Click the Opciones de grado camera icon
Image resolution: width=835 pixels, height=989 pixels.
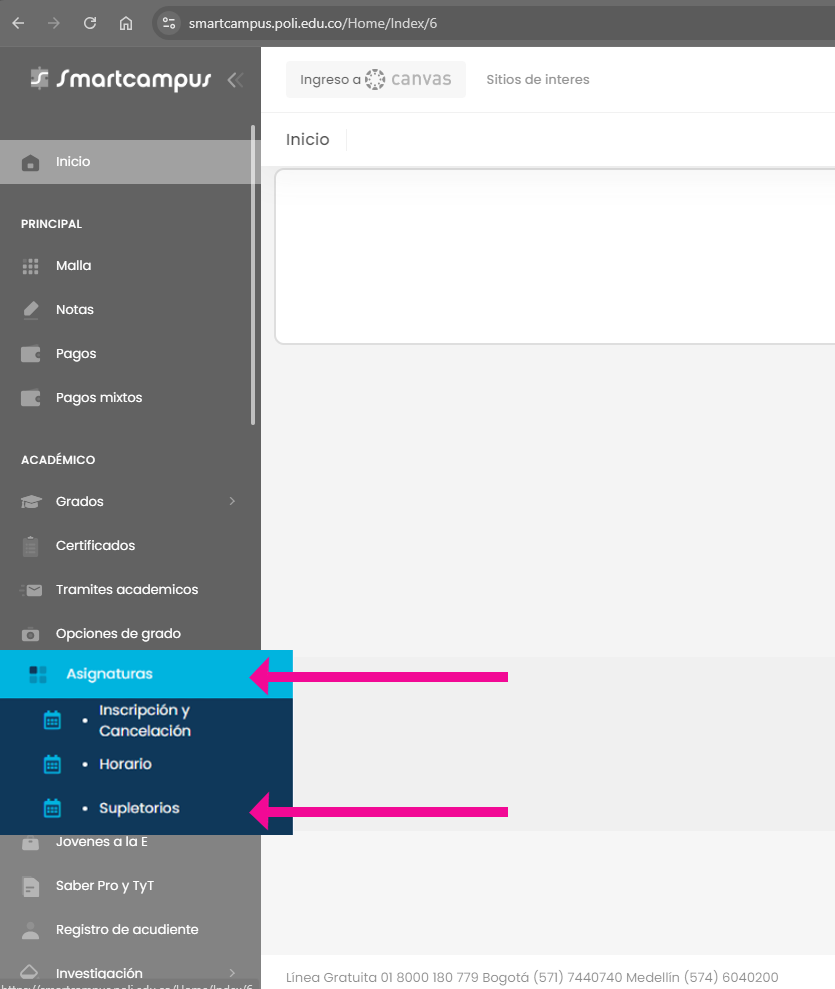(31, 634)
